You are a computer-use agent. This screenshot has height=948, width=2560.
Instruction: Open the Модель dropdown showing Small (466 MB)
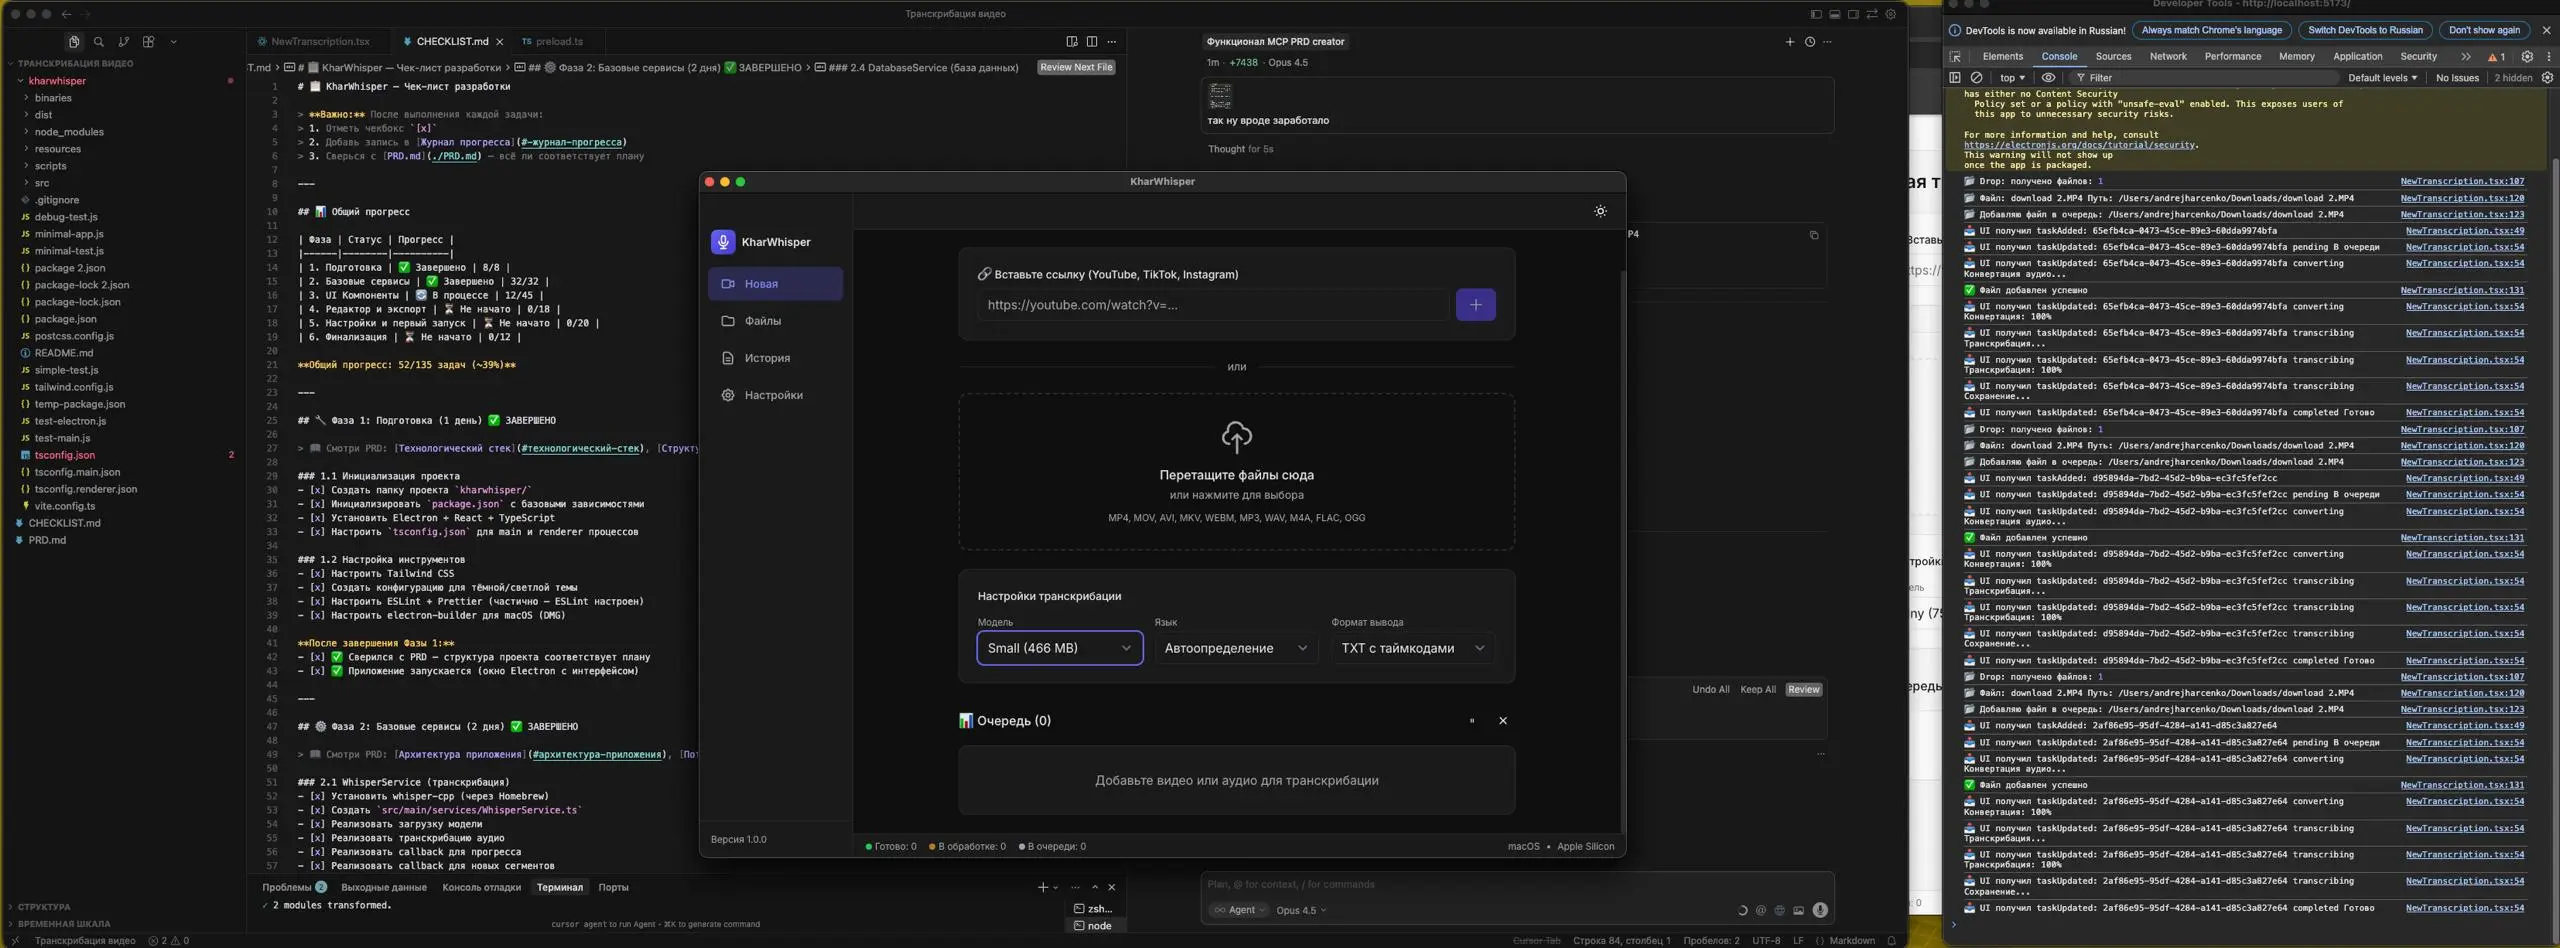pyautogui.click(x=1059, y=648)
